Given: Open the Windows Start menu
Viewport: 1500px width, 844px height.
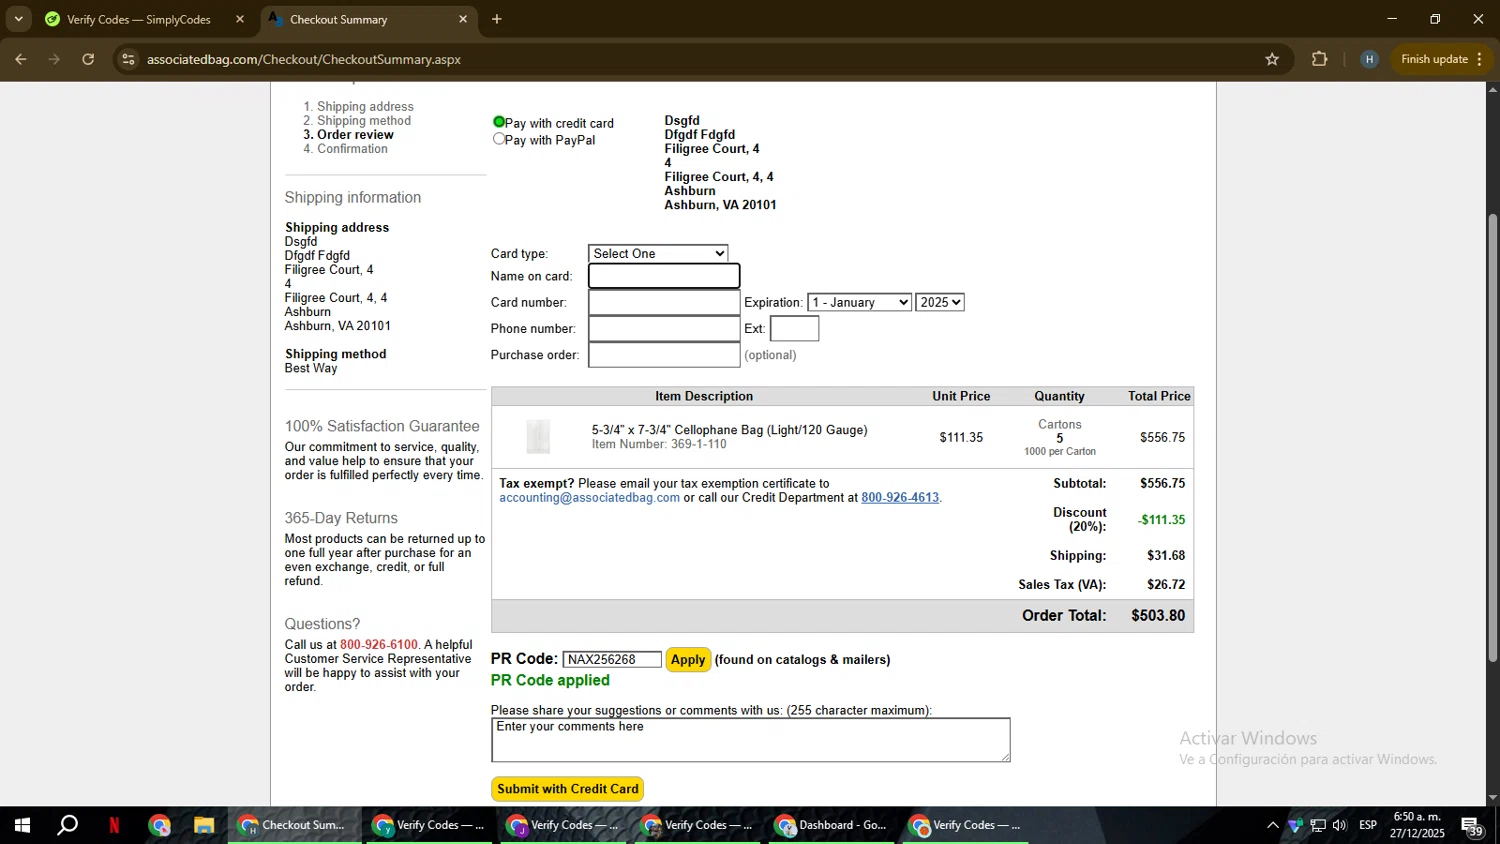Looking at the screenshot, I should (x=22, y=826).
